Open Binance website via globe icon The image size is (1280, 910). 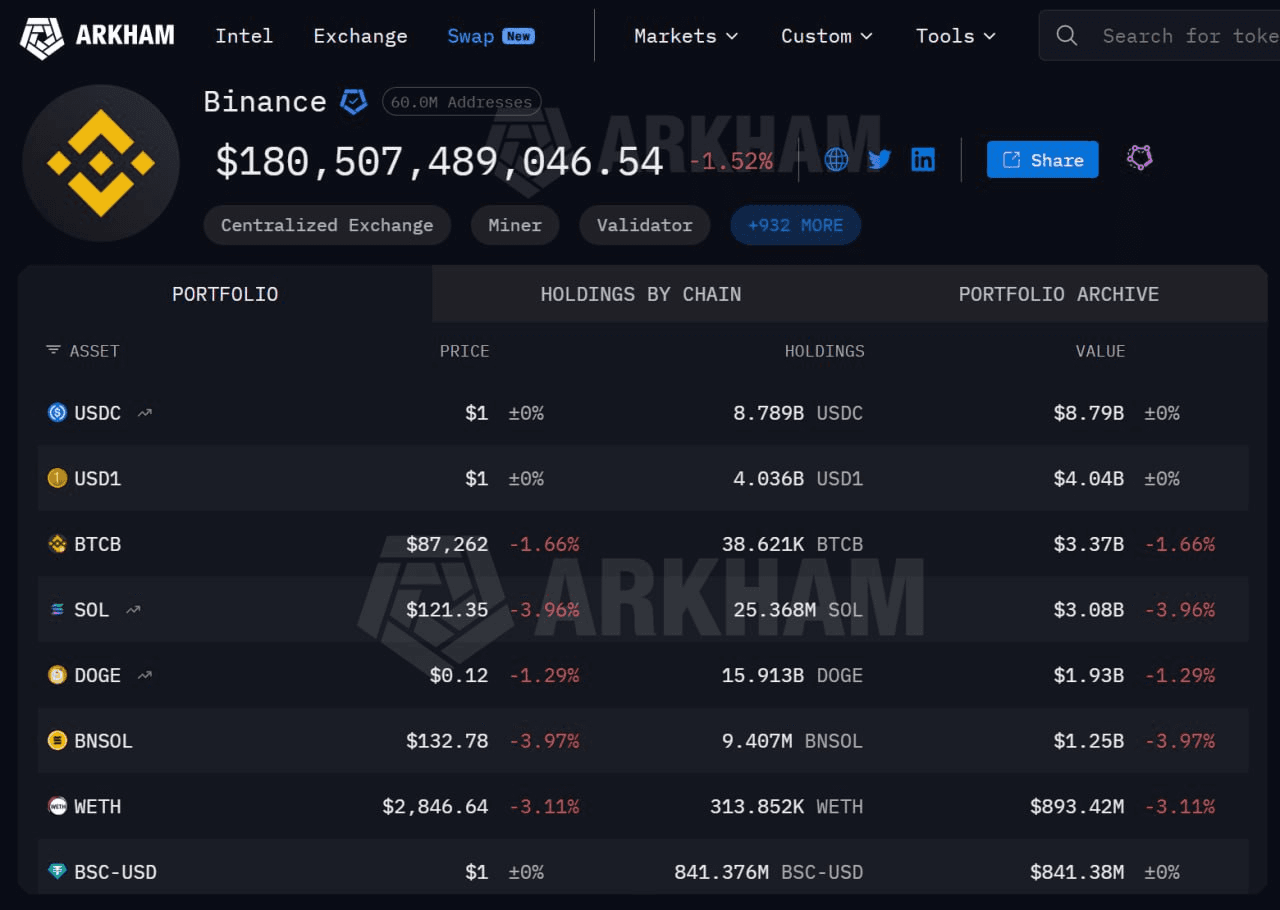pyautogui.click(x=836, y=160)
